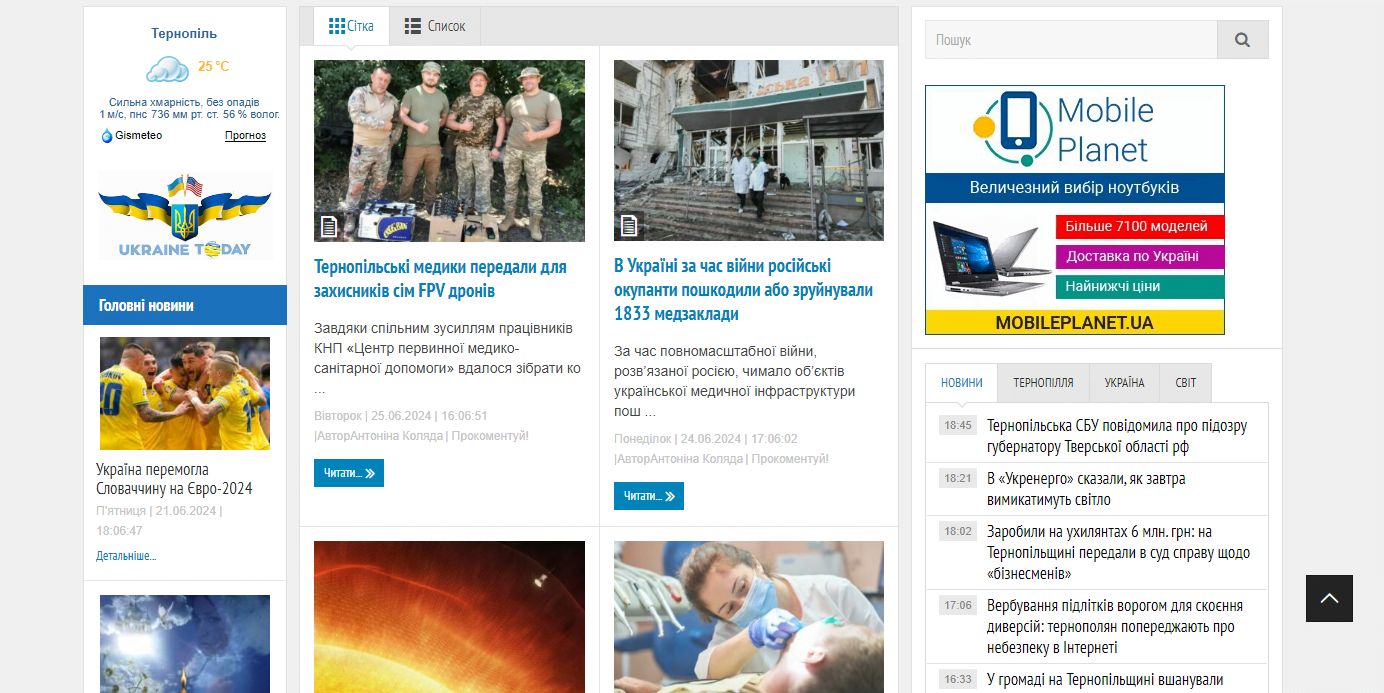Click the 18:02 timestamp in news list
The width and height of the screenshot is (1384, 693).
click(x=958, y=531)
